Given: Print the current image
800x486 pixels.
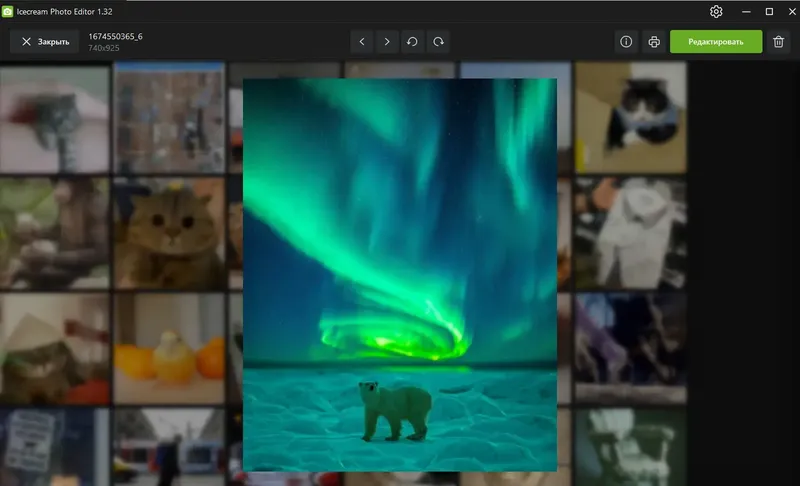Looking at the screenshot, I should tap(654, 42).
